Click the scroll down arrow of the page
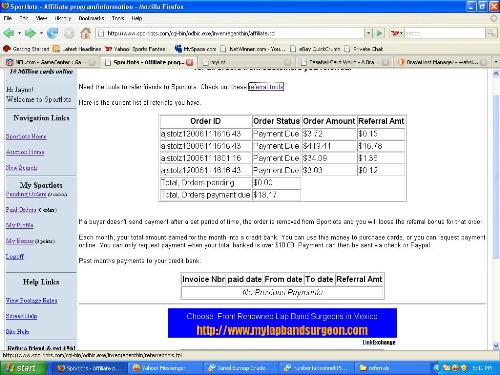The height and width of the screenshot is (375, 500). pos(496,346)
